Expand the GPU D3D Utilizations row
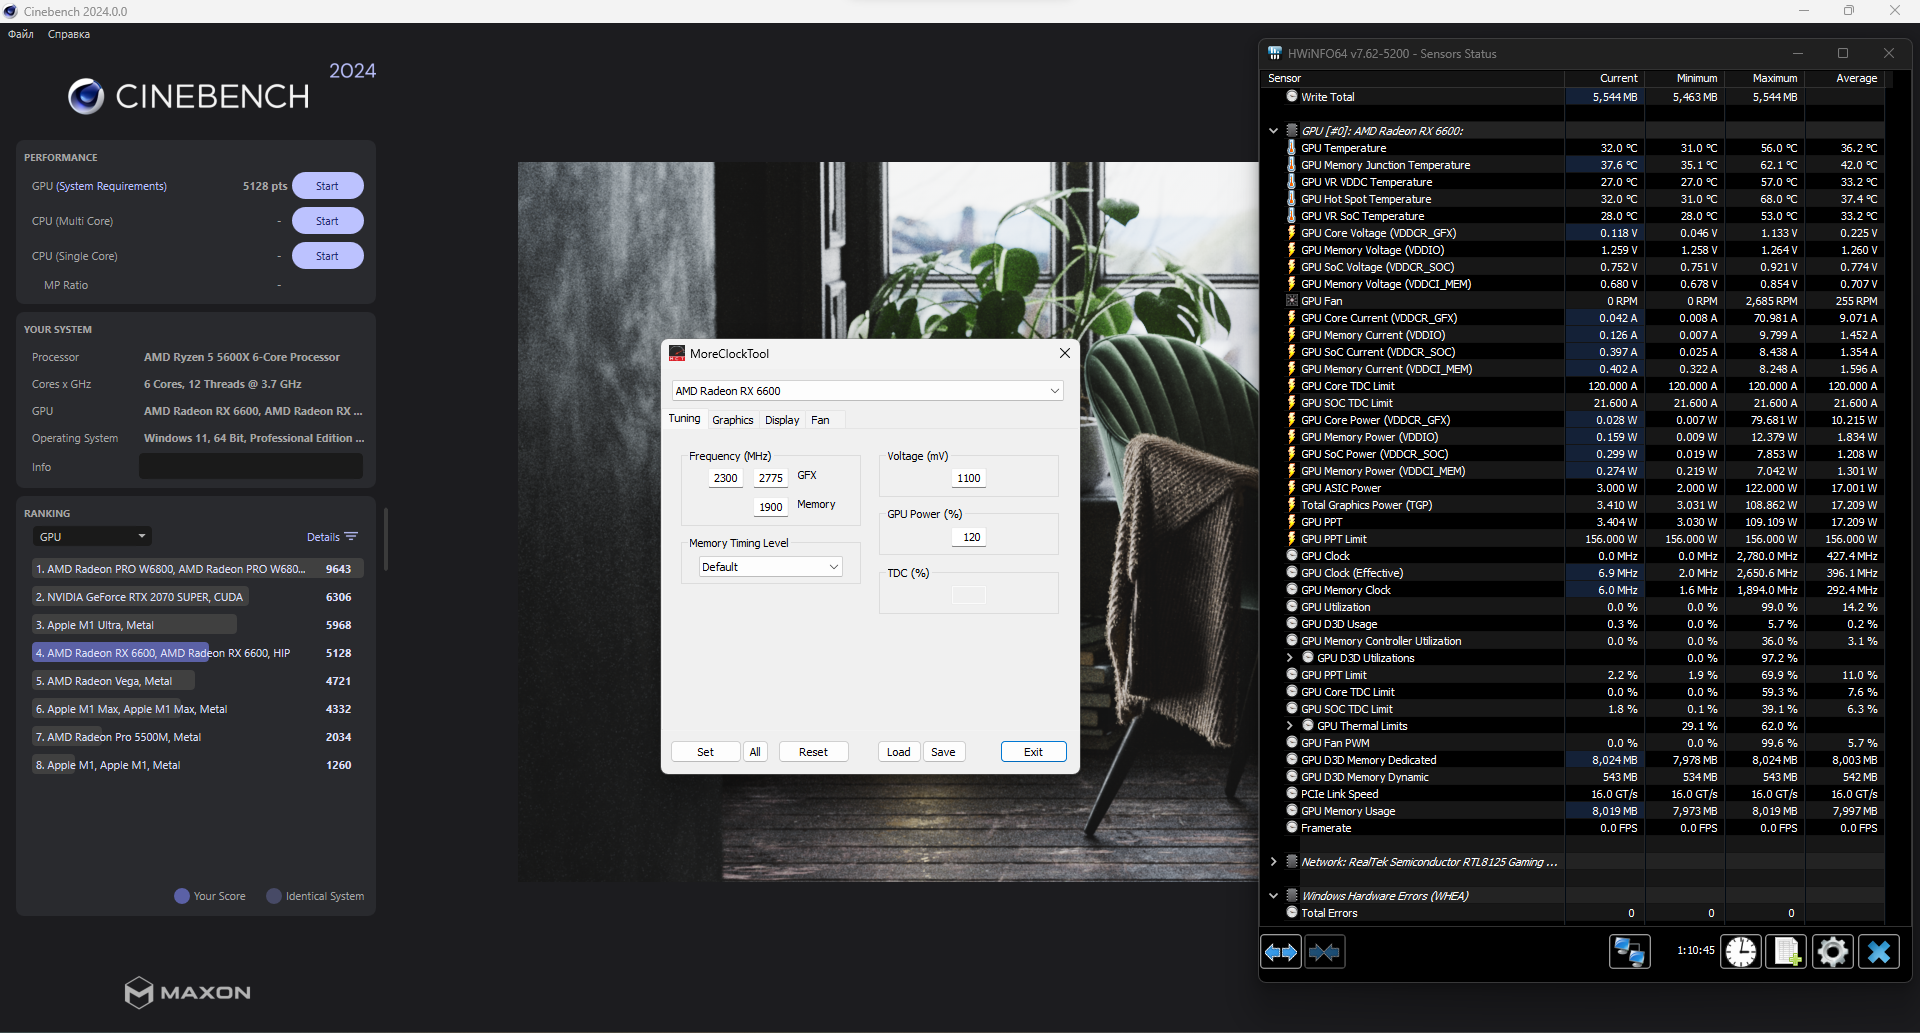 (x=1290, y=658)
